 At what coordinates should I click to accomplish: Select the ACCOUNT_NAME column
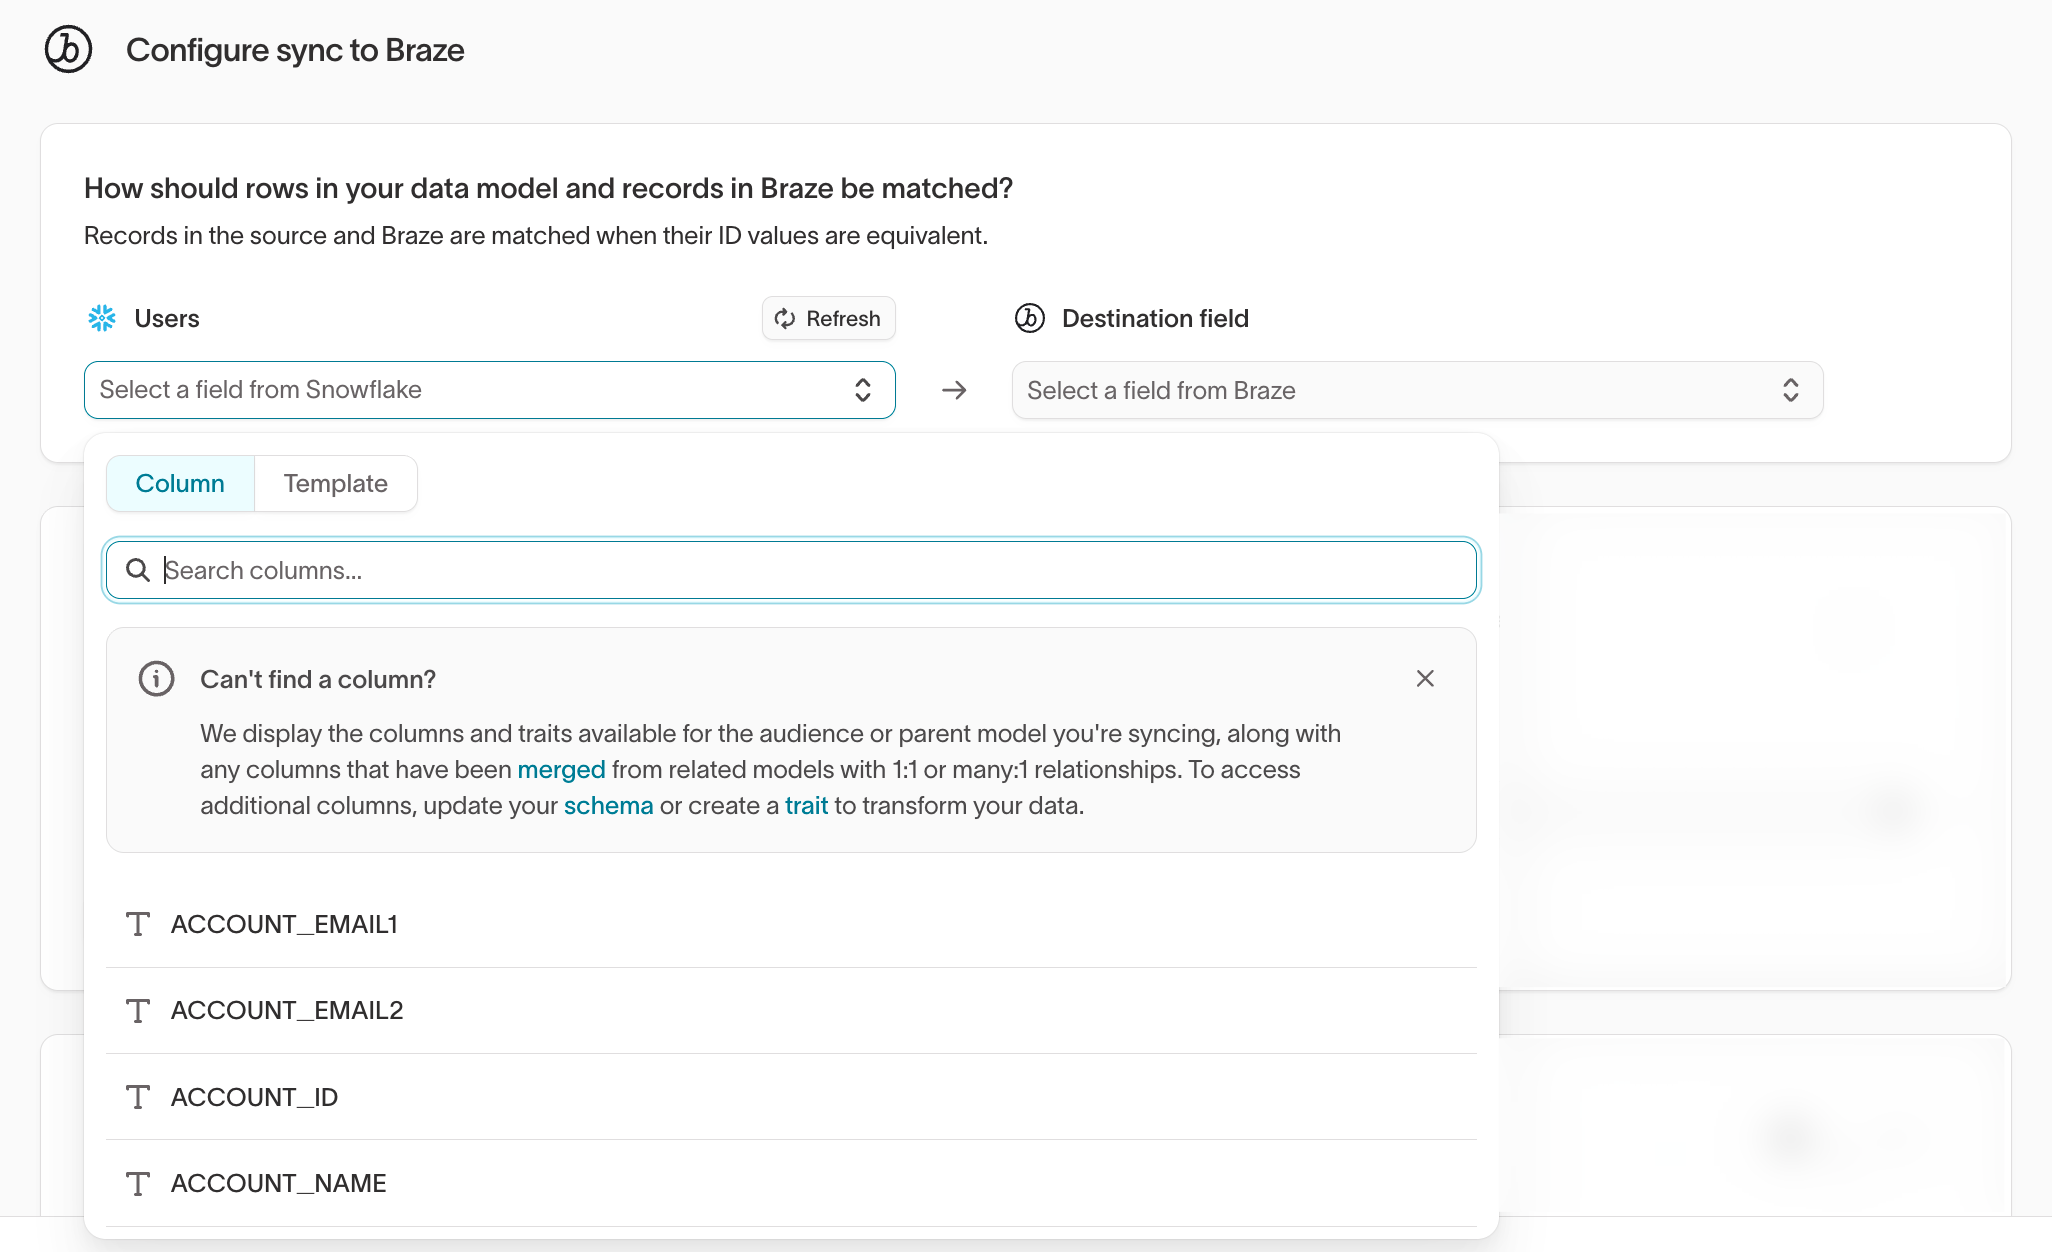click(x=791, y=1184)
